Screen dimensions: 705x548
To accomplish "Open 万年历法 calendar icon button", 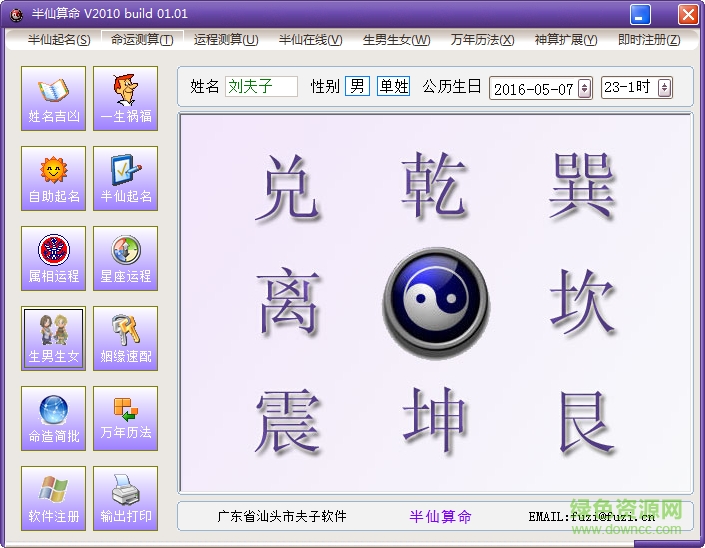I will point(125,419).
